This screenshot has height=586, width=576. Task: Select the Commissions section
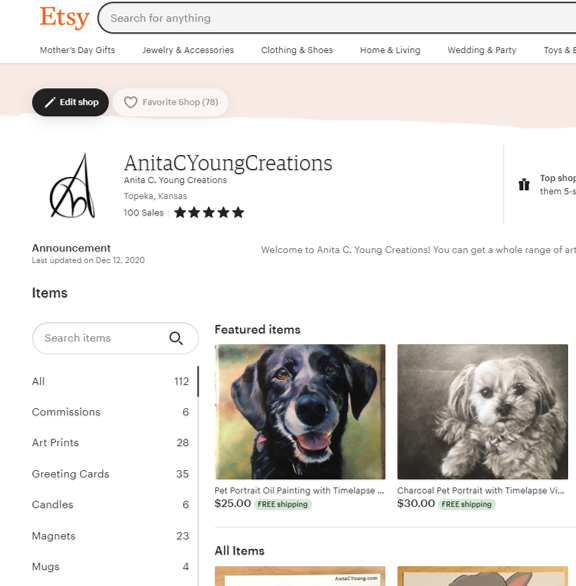point(111,412)
